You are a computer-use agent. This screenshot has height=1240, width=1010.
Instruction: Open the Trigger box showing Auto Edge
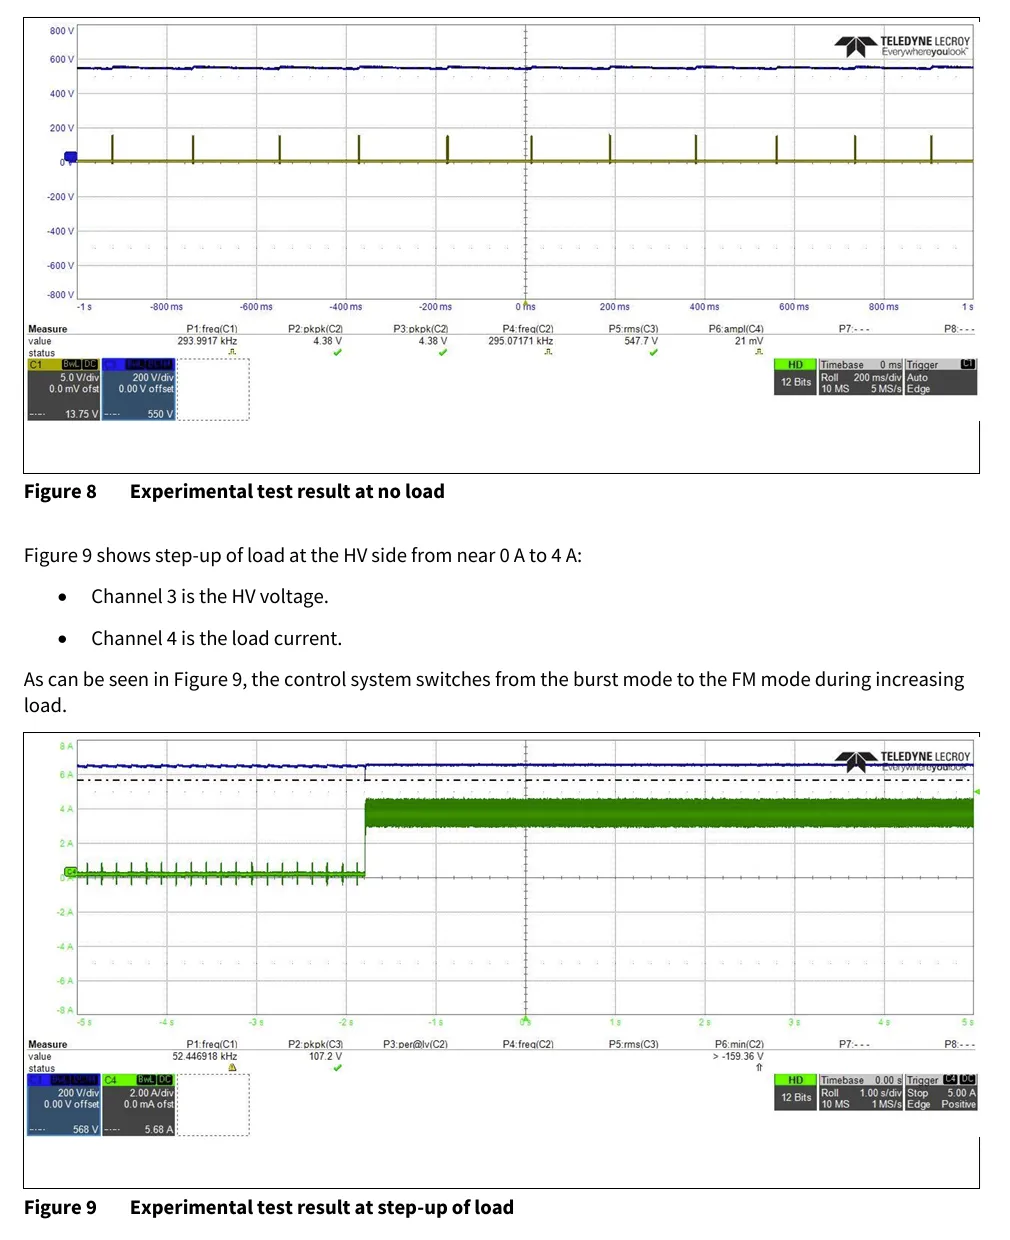[x=941, y=377]
